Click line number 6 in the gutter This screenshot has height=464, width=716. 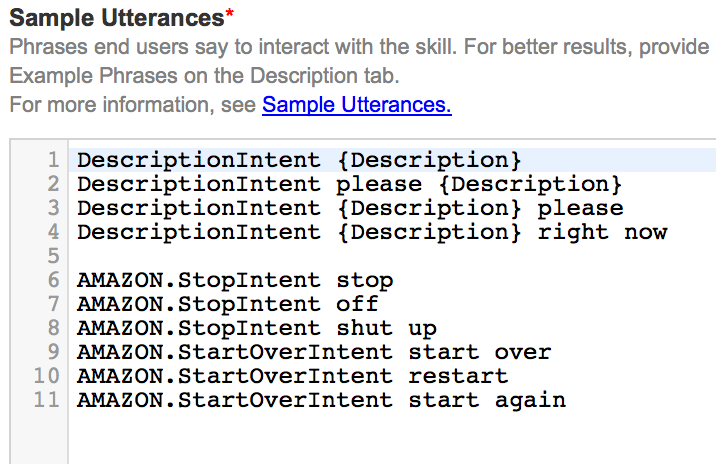tap(53, 280)
